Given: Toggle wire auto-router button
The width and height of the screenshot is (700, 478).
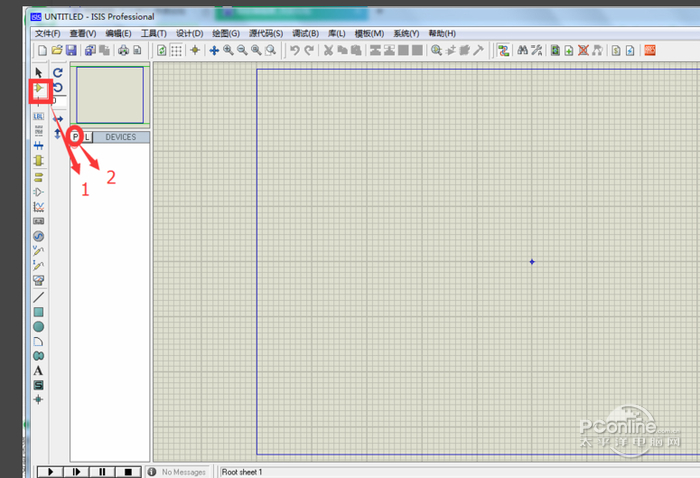Looking at the screenshot, I should click(503, 50).
